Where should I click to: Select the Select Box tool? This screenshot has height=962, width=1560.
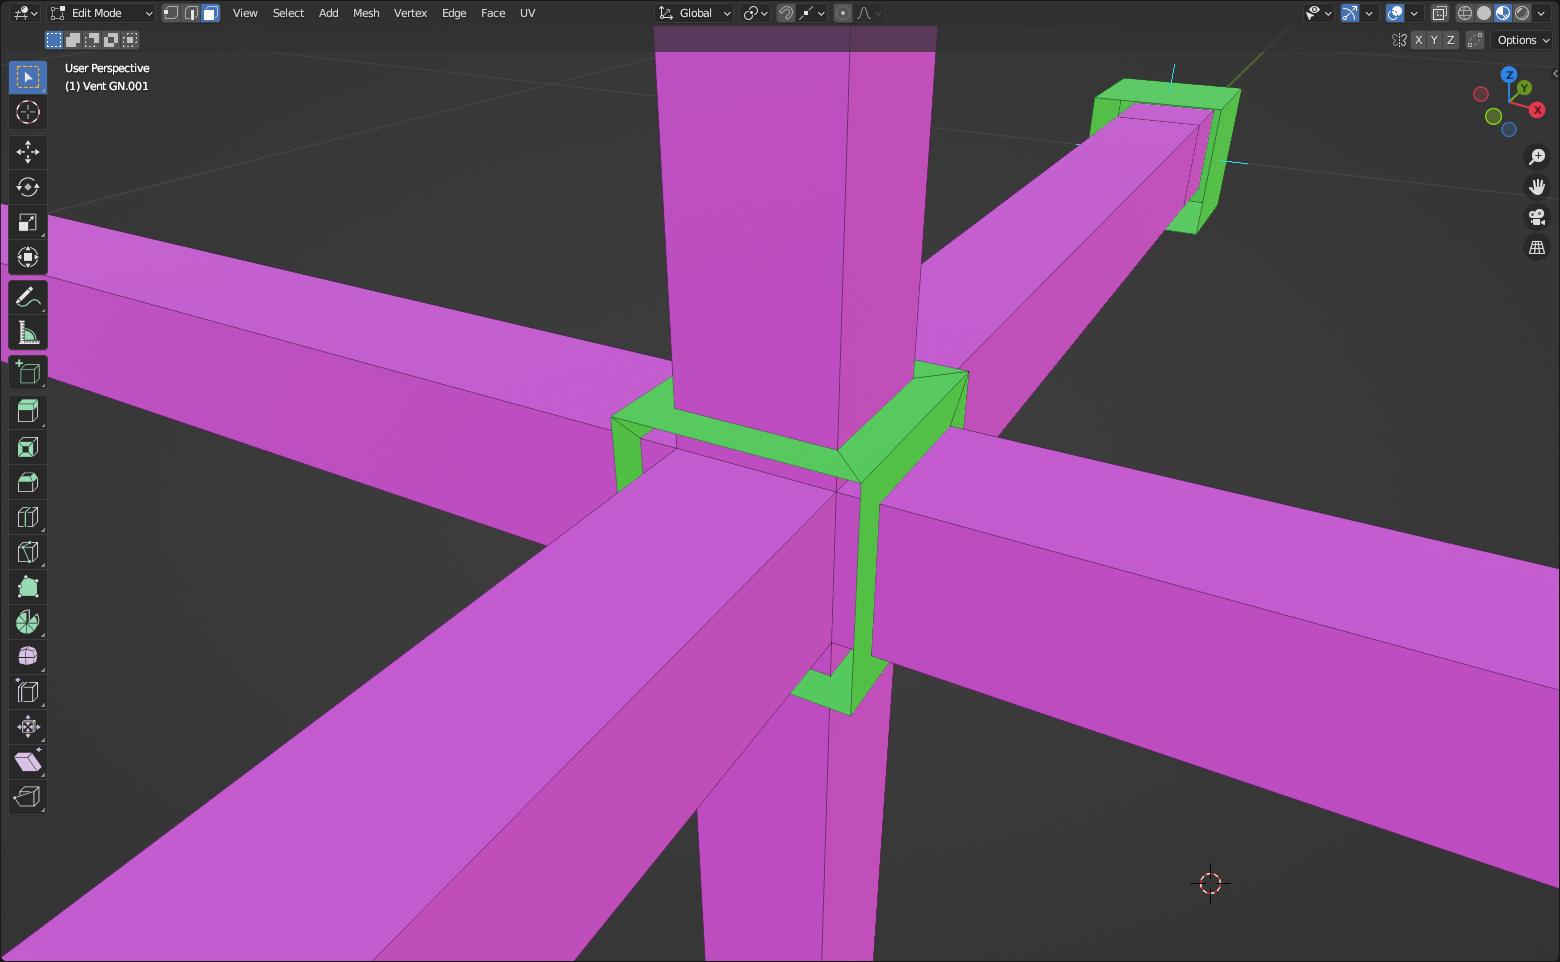28,77
